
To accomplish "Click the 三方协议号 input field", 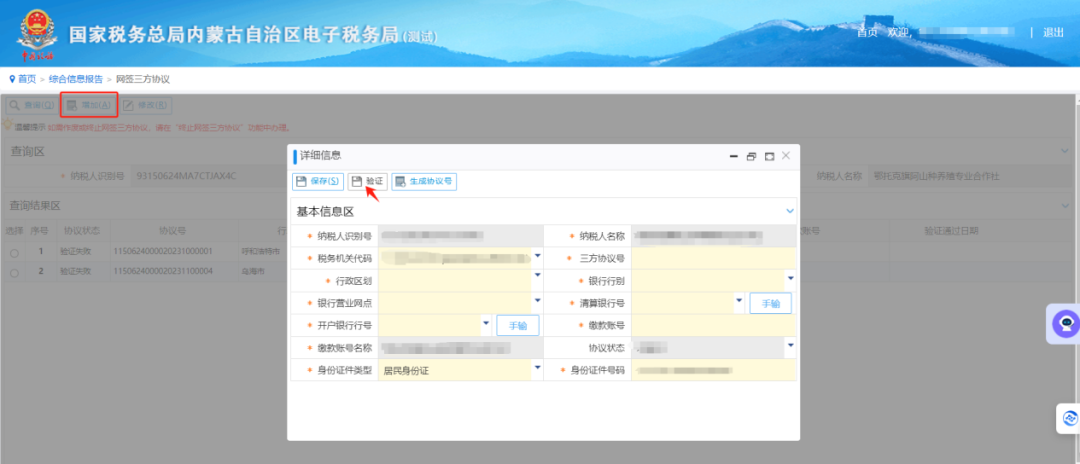I will coord(714,258).
